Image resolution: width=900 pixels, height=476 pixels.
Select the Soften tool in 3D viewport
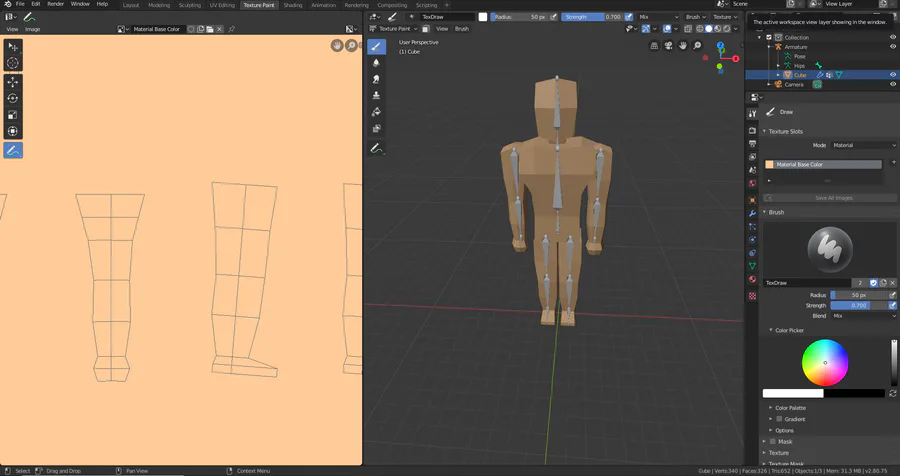tap(377, 62)
